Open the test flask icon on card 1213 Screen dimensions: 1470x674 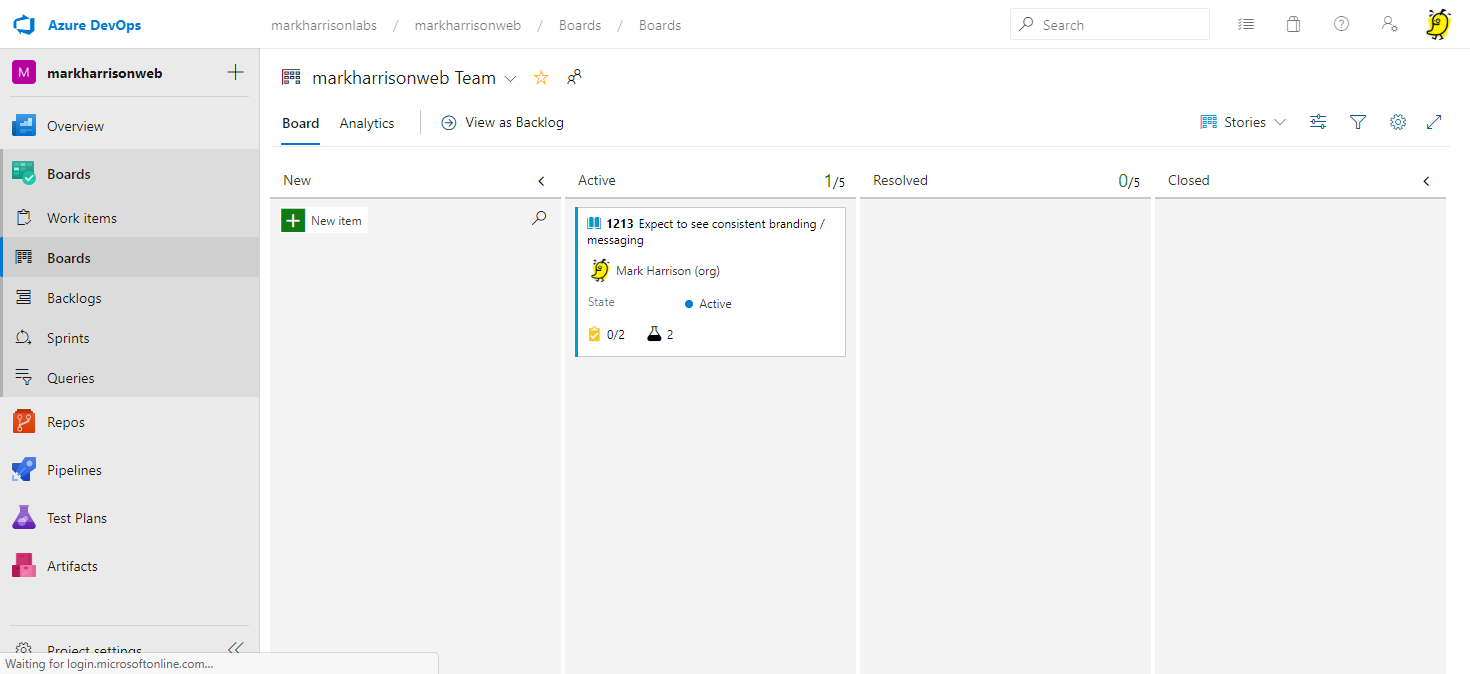655,334
